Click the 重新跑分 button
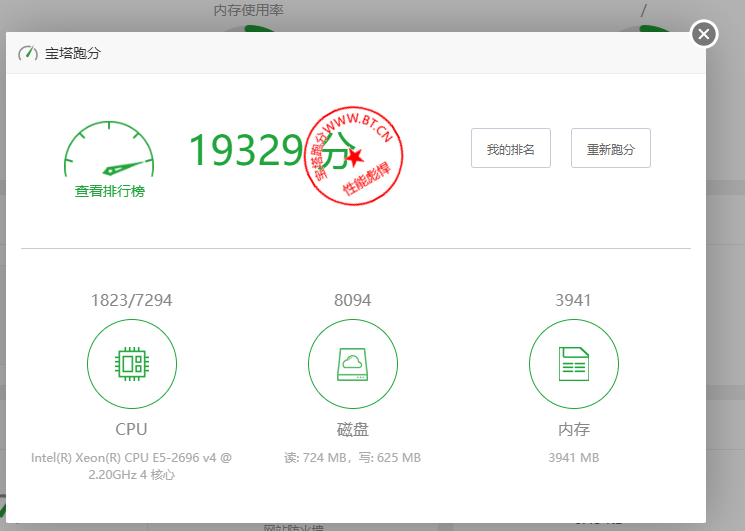 [x=611, y=148]
